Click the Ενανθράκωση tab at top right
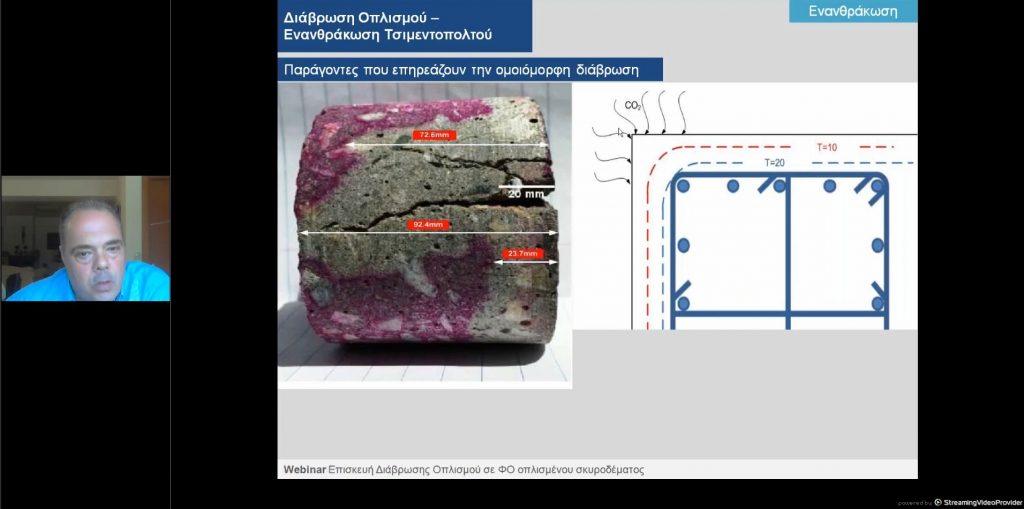This screenshot has height=509, width=1024. pyautogui.click(x=852, y=12)
